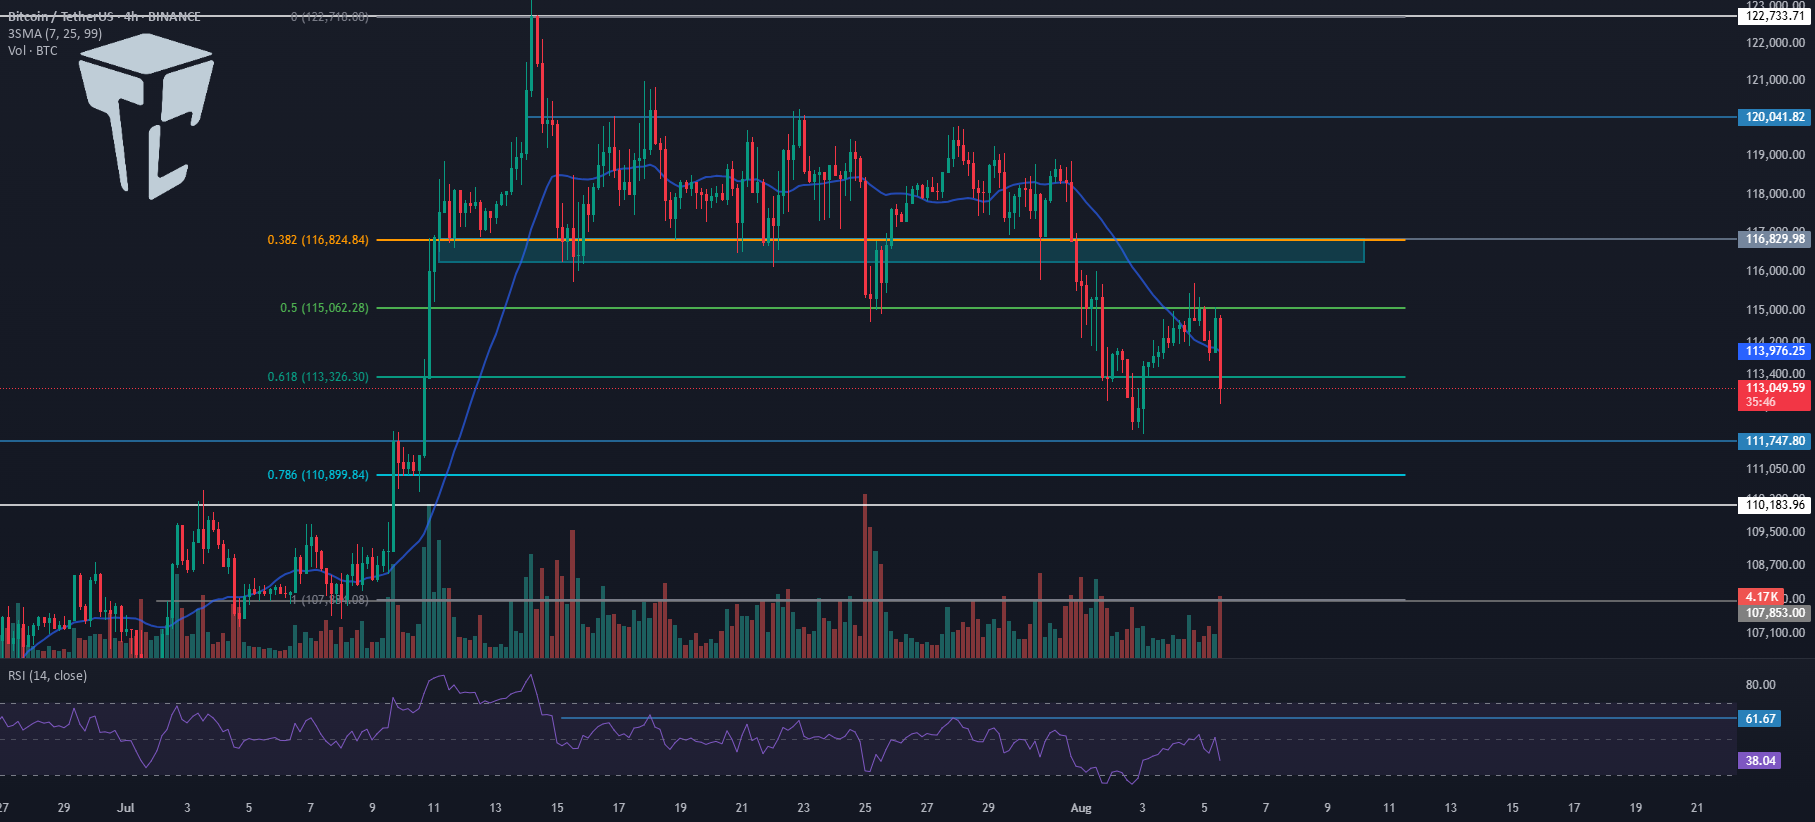Click the 61.67 RSI level tag

click(x=1760, y=719)
